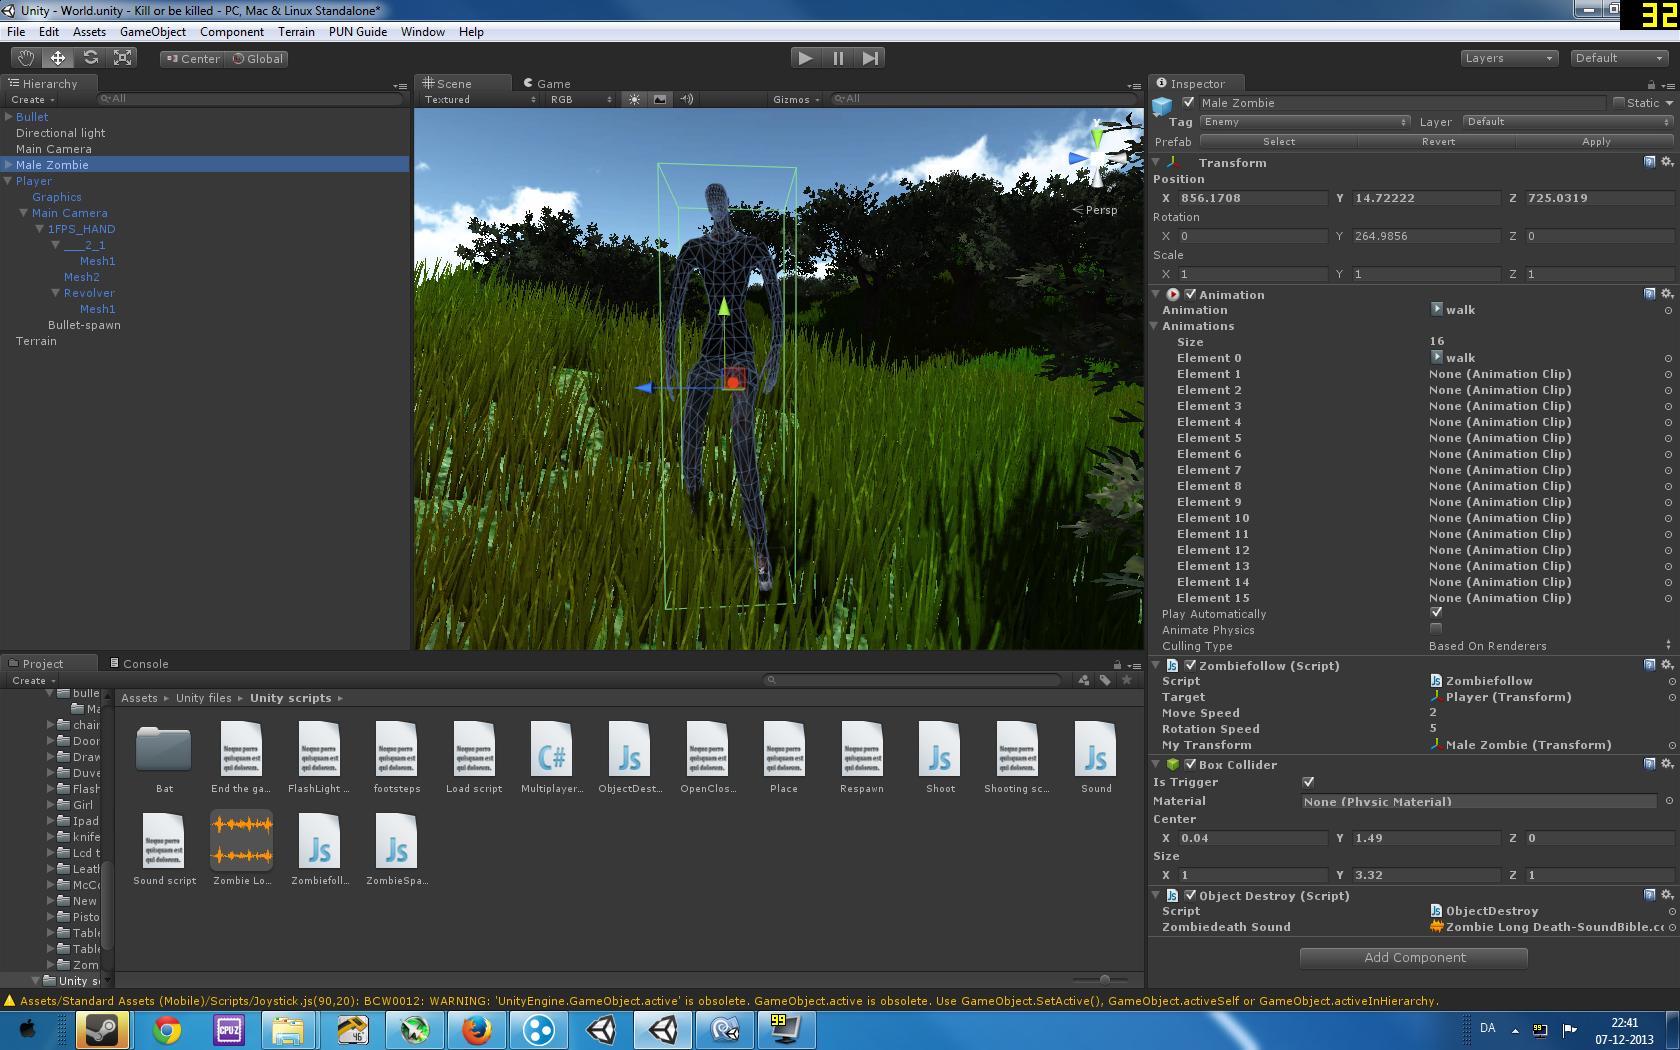Open the Layer Default dropdown

(1567, 122)
